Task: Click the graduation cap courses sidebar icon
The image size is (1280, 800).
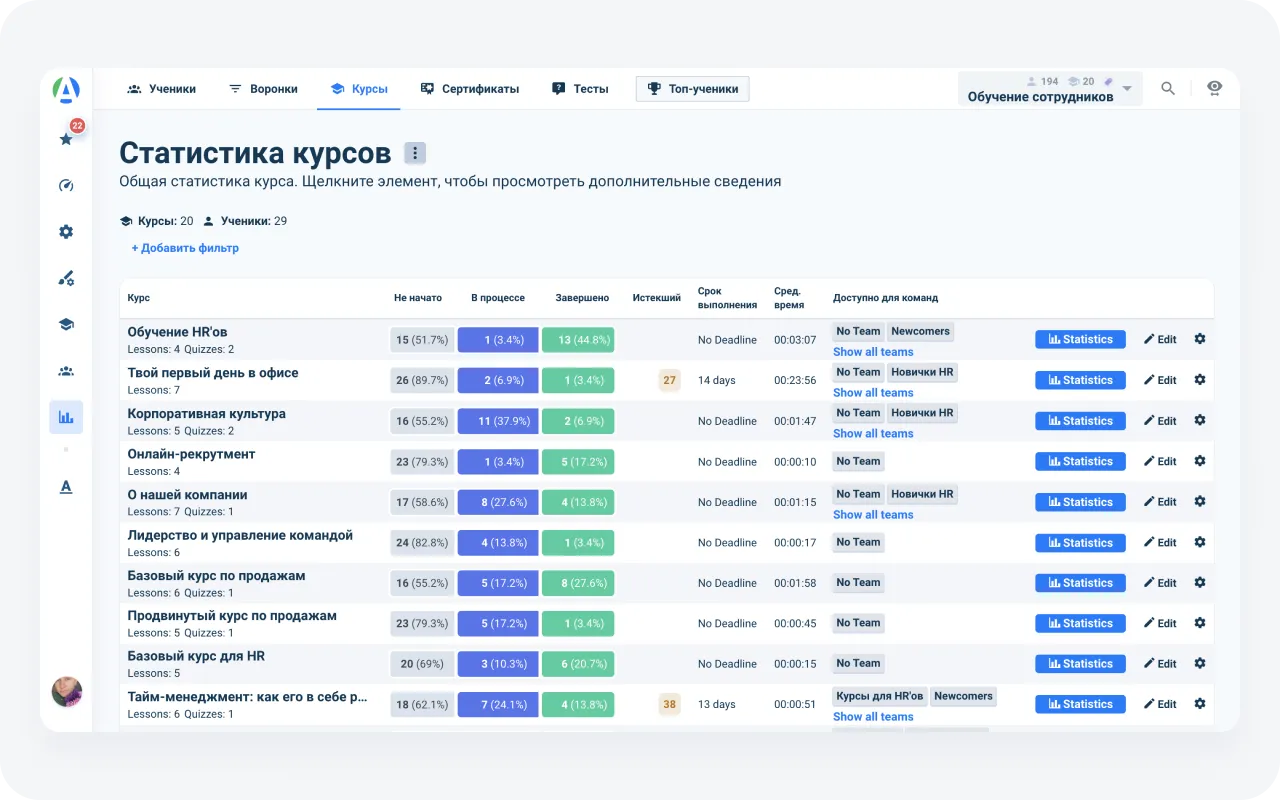Action: pos(66,324)
